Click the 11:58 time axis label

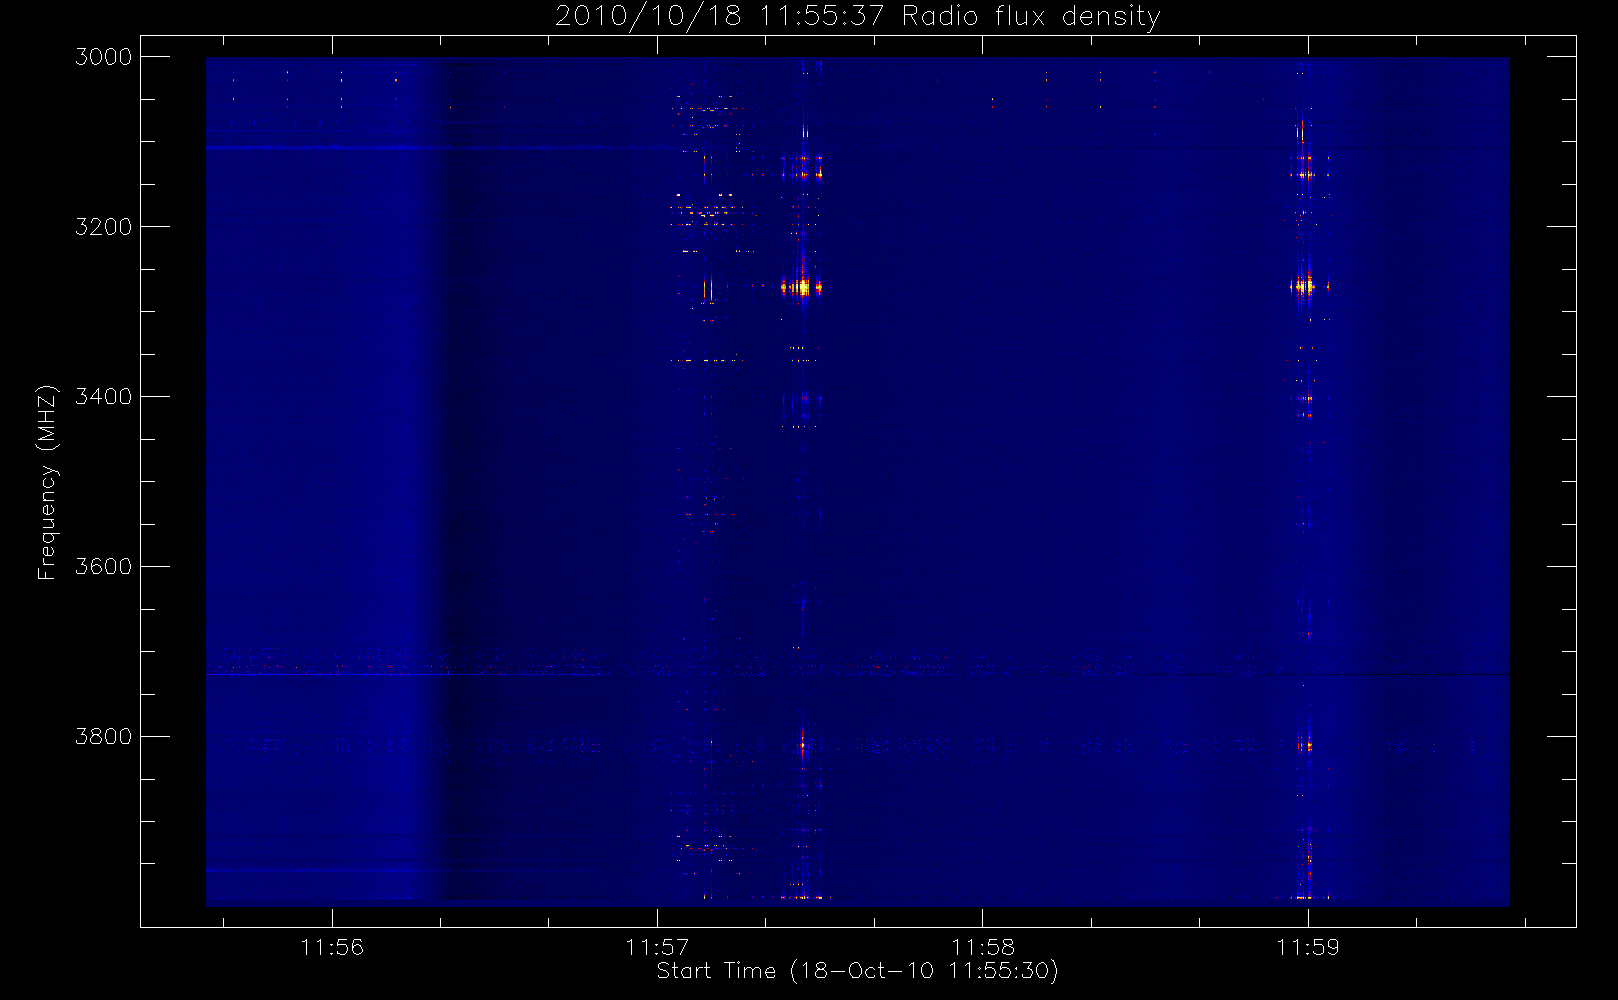[982, 947]
